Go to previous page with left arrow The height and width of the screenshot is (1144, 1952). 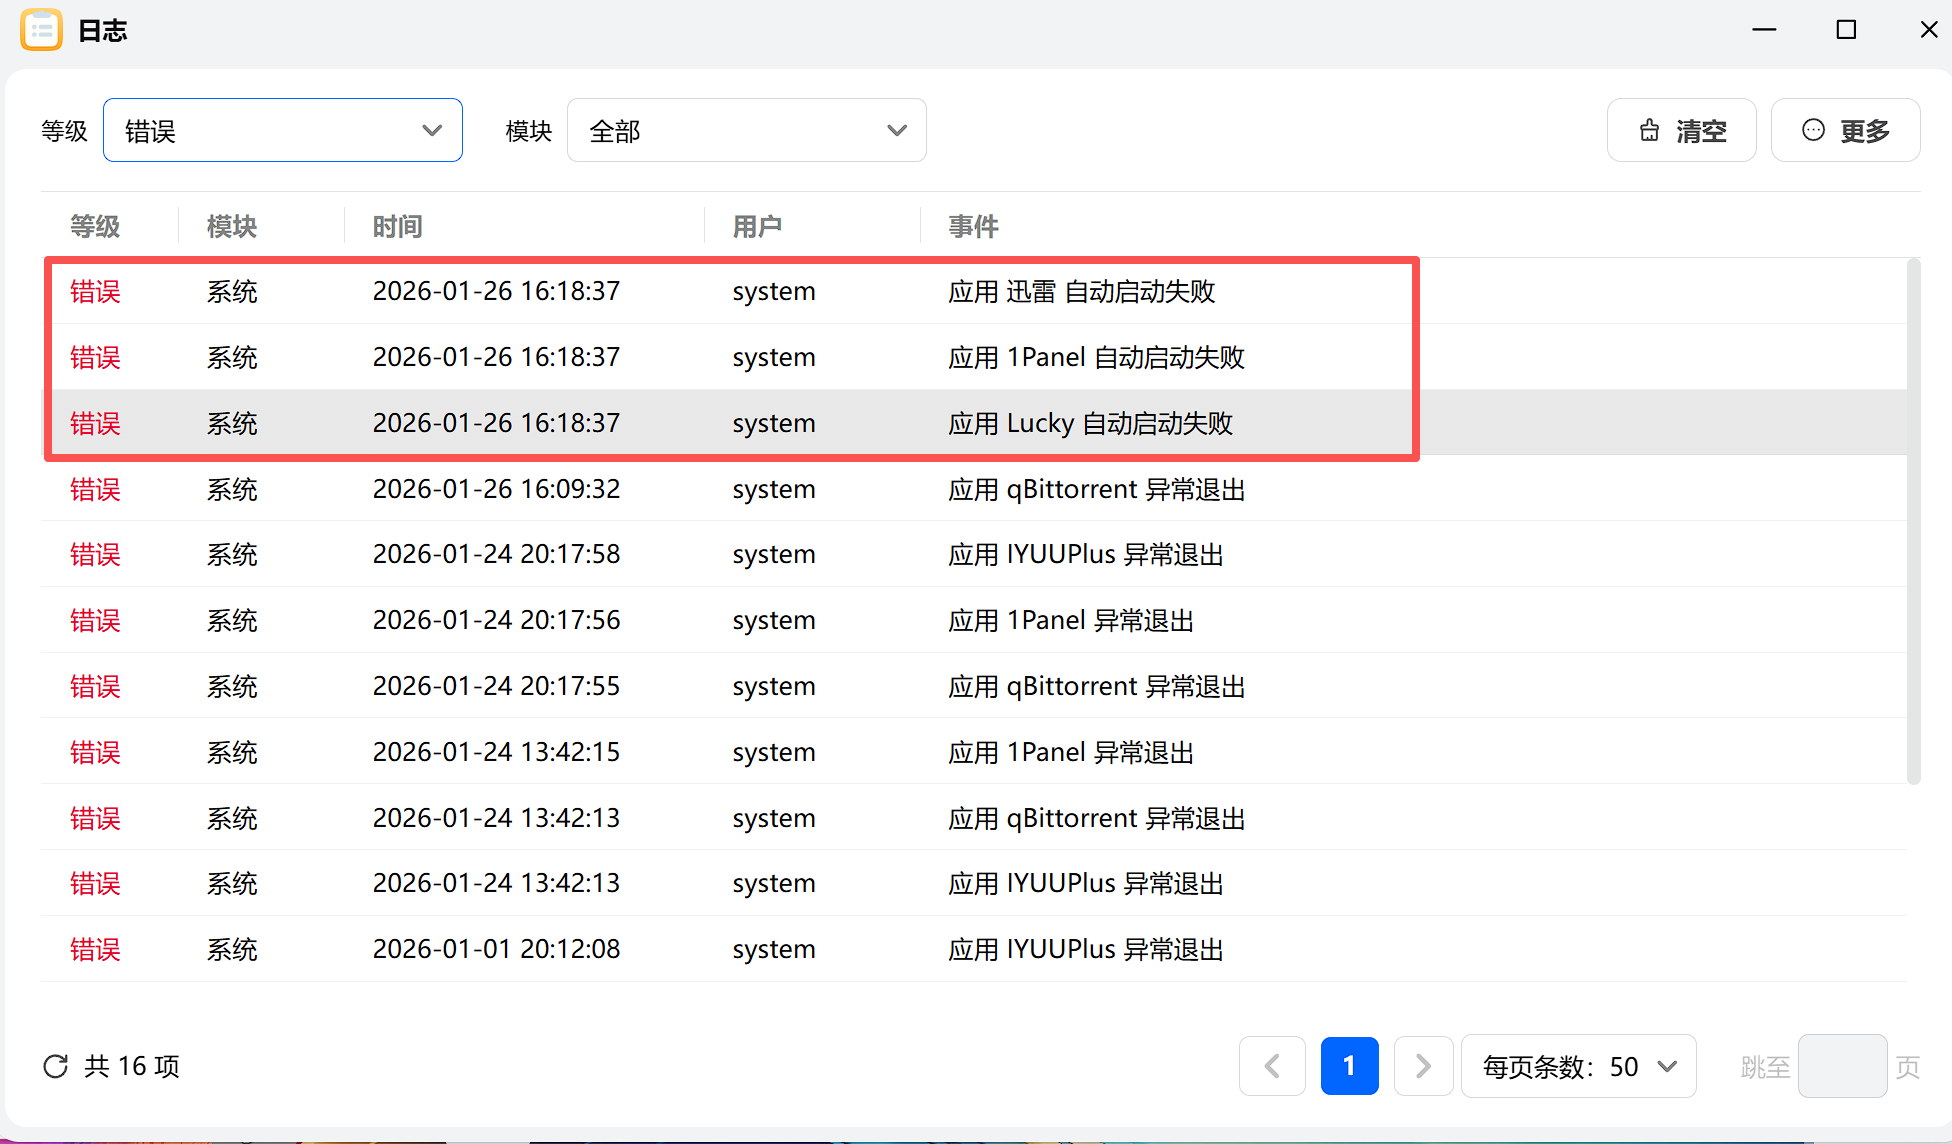(x=1272, y=1066)
